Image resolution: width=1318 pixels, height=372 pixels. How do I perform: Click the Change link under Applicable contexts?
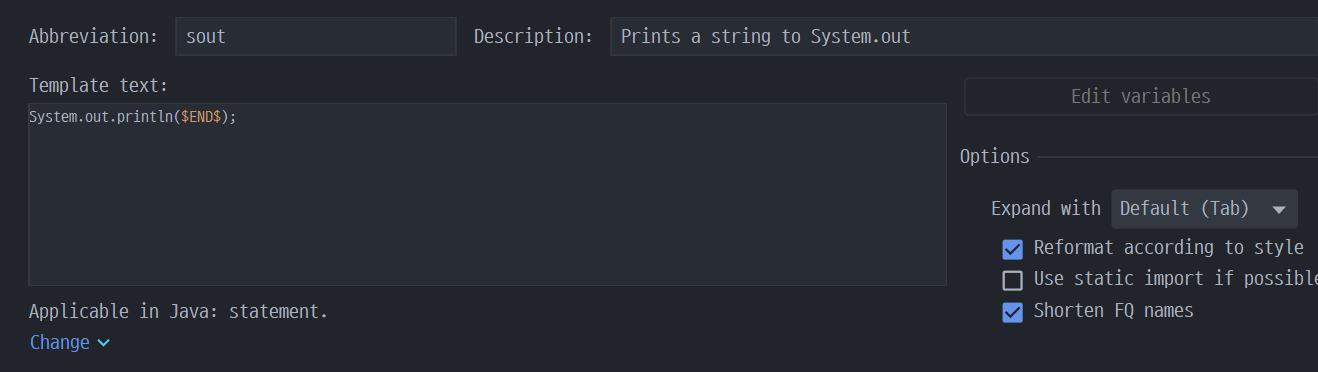point(60,342)
